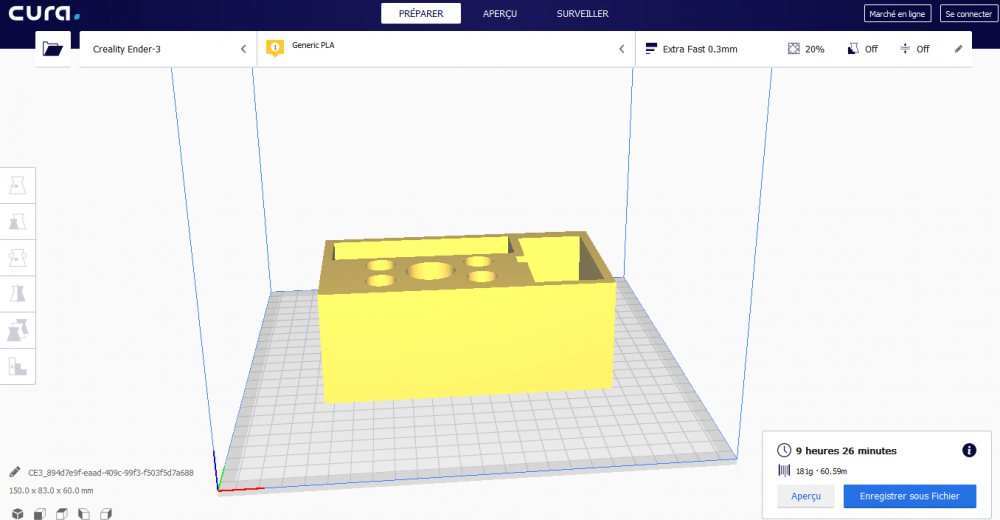This screenshot has height=520, width=1000.
Task: Select the Support Blocker tool
Action: (x=17, y=367)
